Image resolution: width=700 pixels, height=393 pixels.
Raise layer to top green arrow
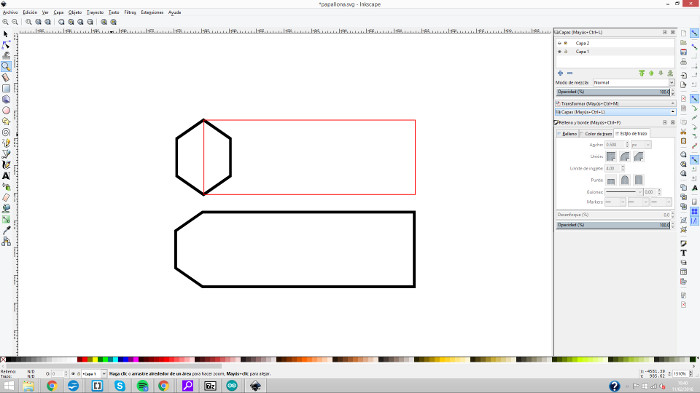(x=642, y=73)
